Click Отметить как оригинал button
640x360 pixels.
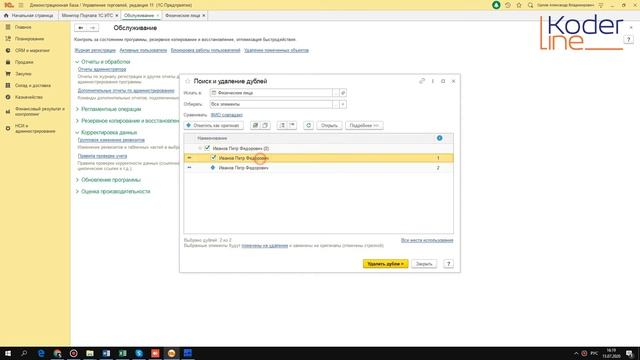213,125
